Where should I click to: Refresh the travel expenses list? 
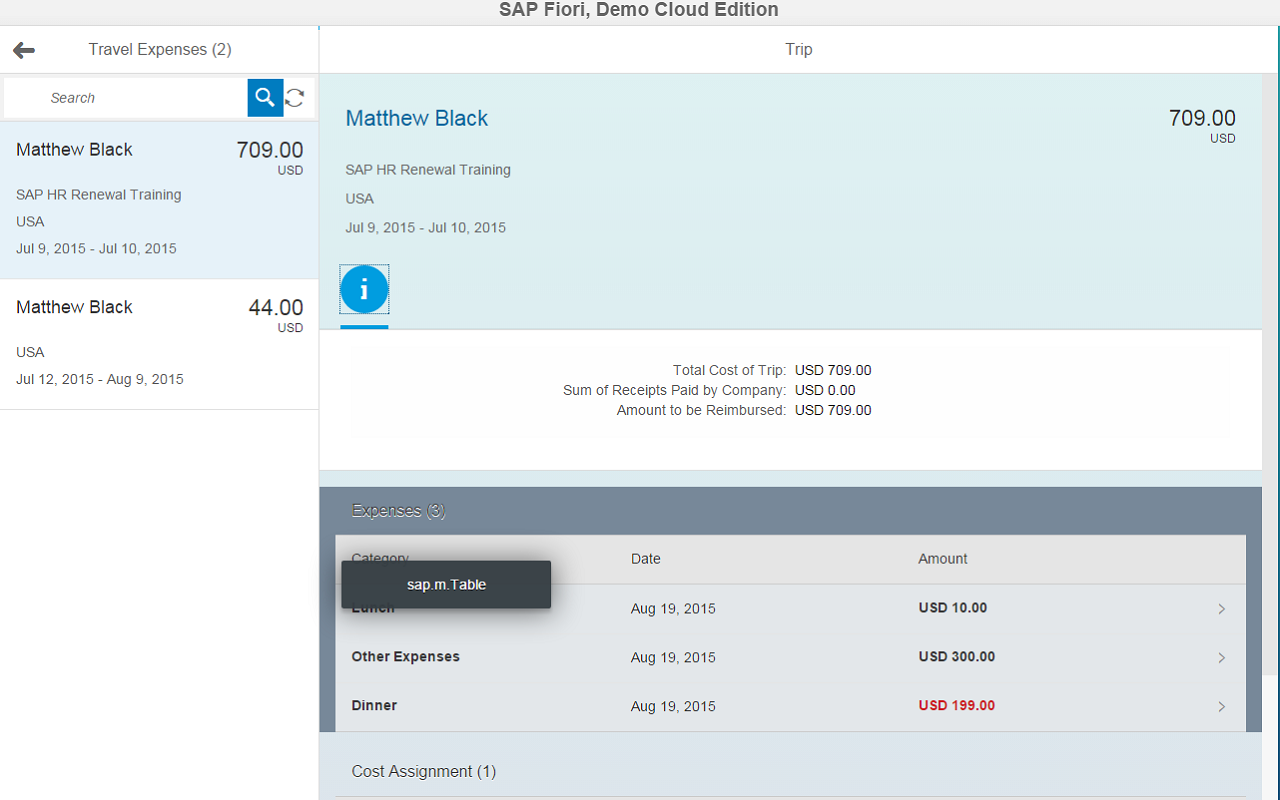point(295,97)
